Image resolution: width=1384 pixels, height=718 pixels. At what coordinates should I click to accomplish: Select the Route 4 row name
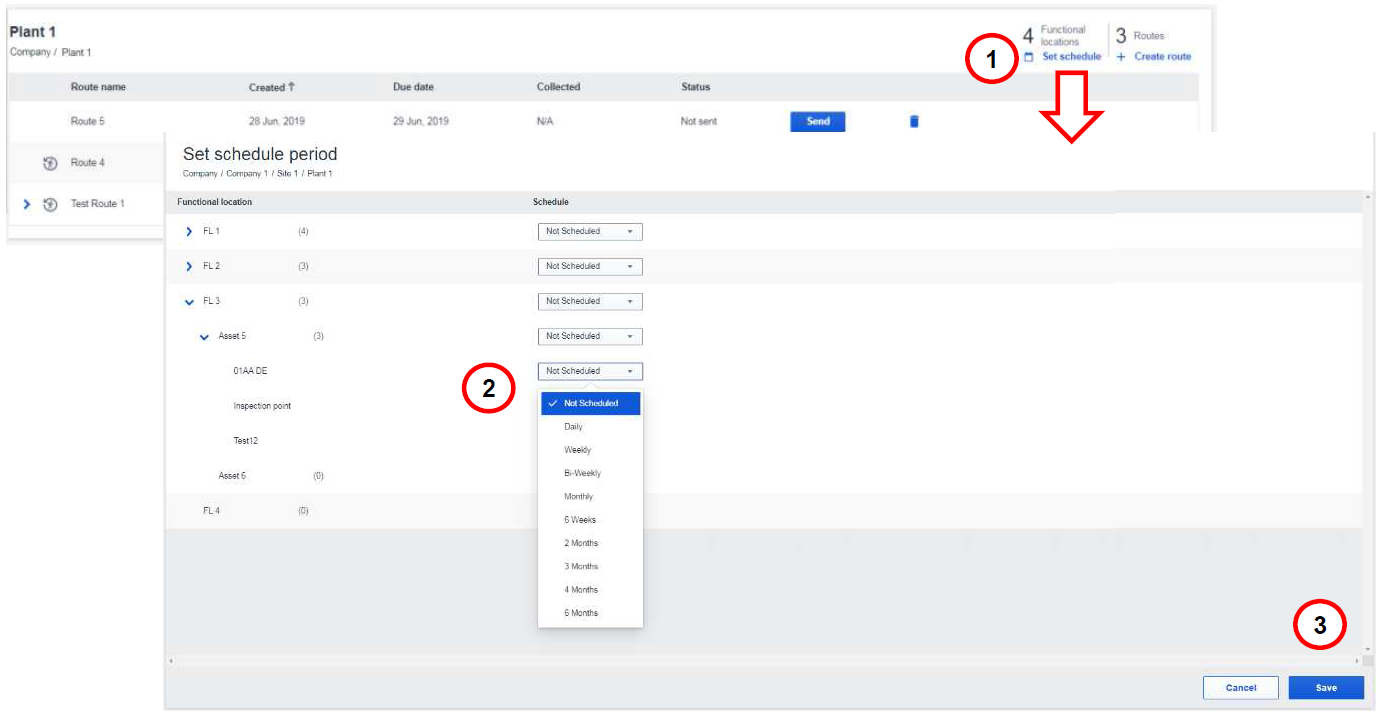[x=87, y=163]
